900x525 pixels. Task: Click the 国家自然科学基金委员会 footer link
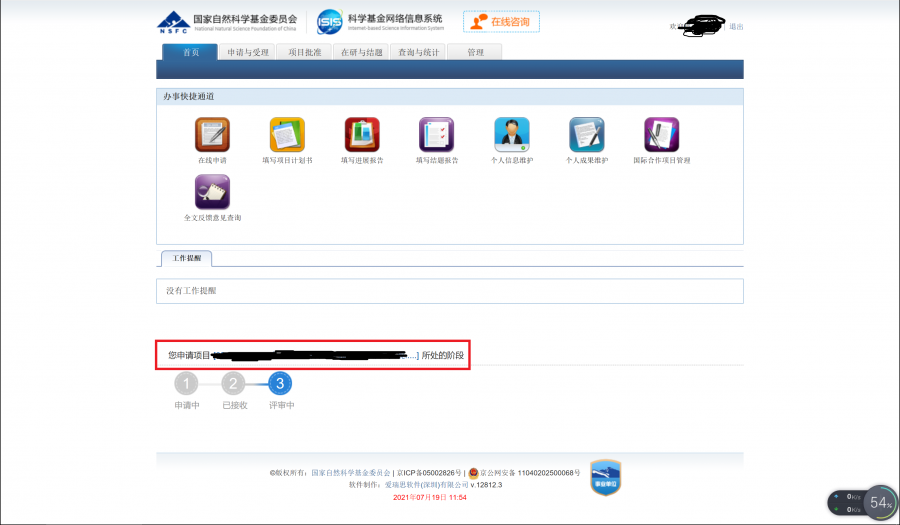tap(351, 473)
